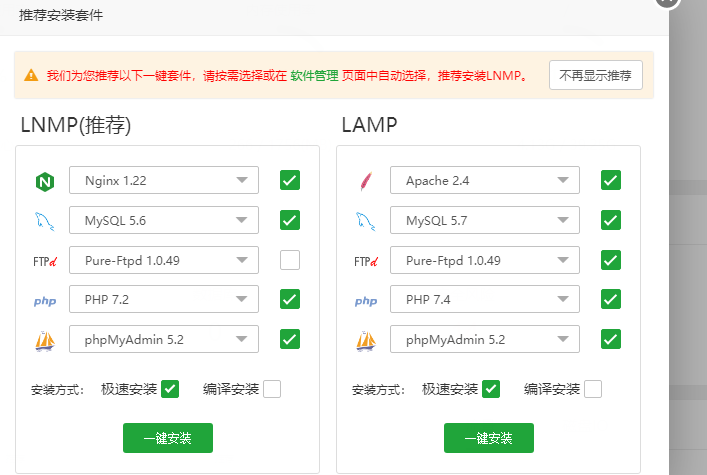Click the phpMyAdmin sailboat icon in LAMP
The width and height of the screenshot is (707, 475).
click(366, 341)
